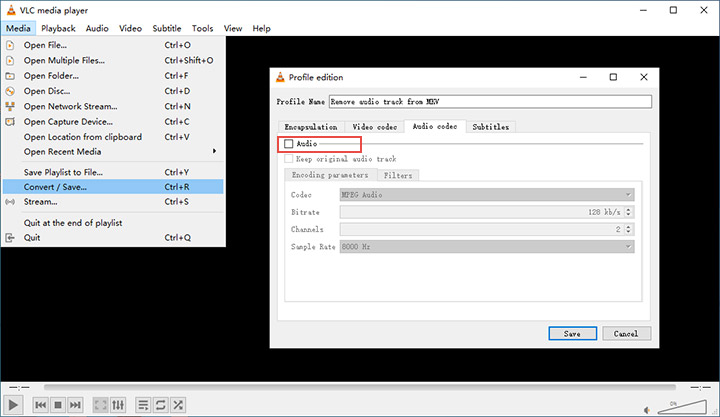Screen dimensions: 720x417
Task: Open the Subtitle menu
Action: (167, 28)
